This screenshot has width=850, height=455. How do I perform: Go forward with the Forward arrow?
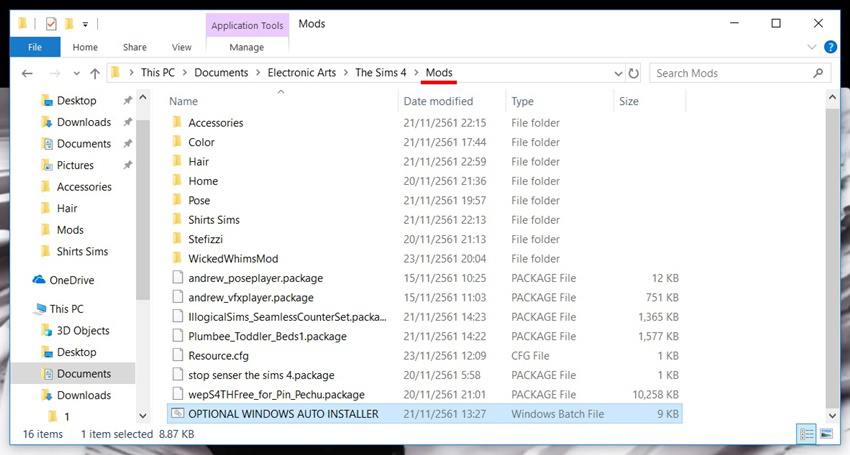click(x=55, y=73)
